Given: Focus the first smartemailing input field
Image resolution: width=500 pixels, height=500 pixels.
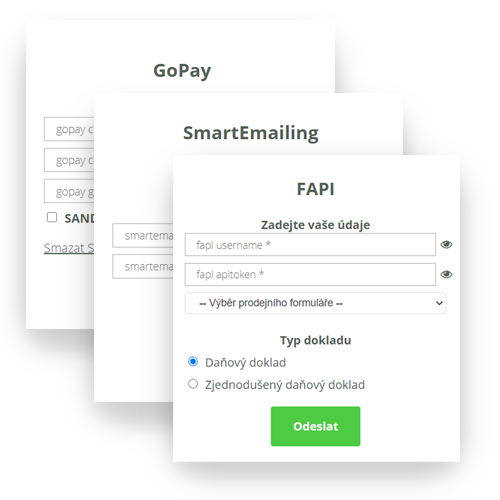Looking at the screenshot, I should tap(143, 236).
